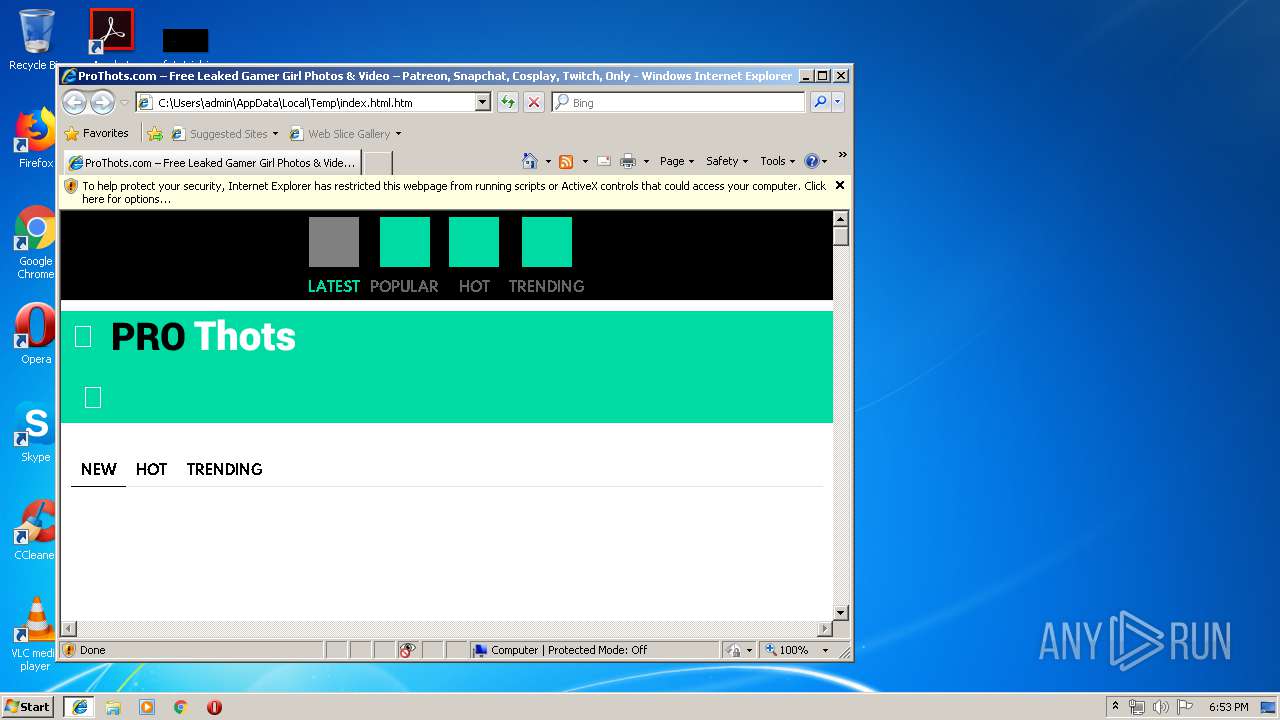Close the yellow information bar
The height and width of the screenshot is (720, 1280).
(x=840, y=185)
